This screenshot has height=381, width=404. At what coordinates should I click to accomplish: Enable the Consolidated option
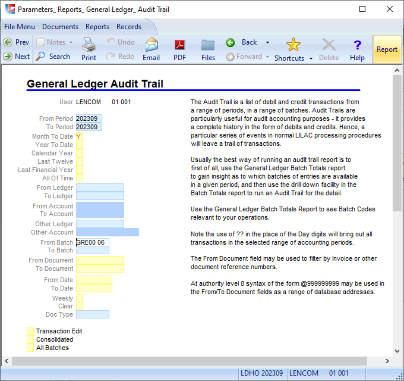tap(30, 339)
